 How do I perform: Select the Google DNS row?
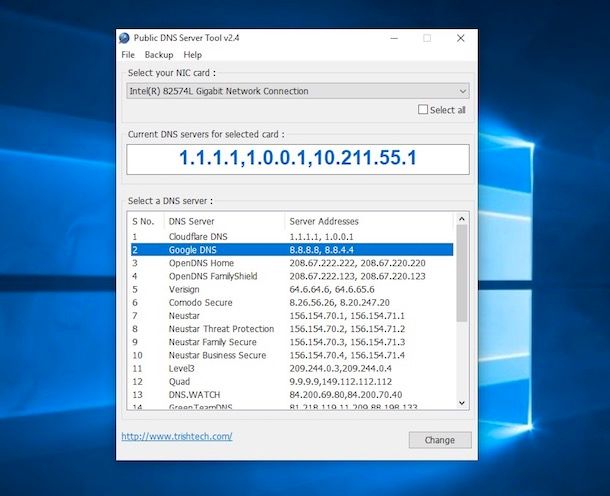pyautogui.click(x=292, y=250)
